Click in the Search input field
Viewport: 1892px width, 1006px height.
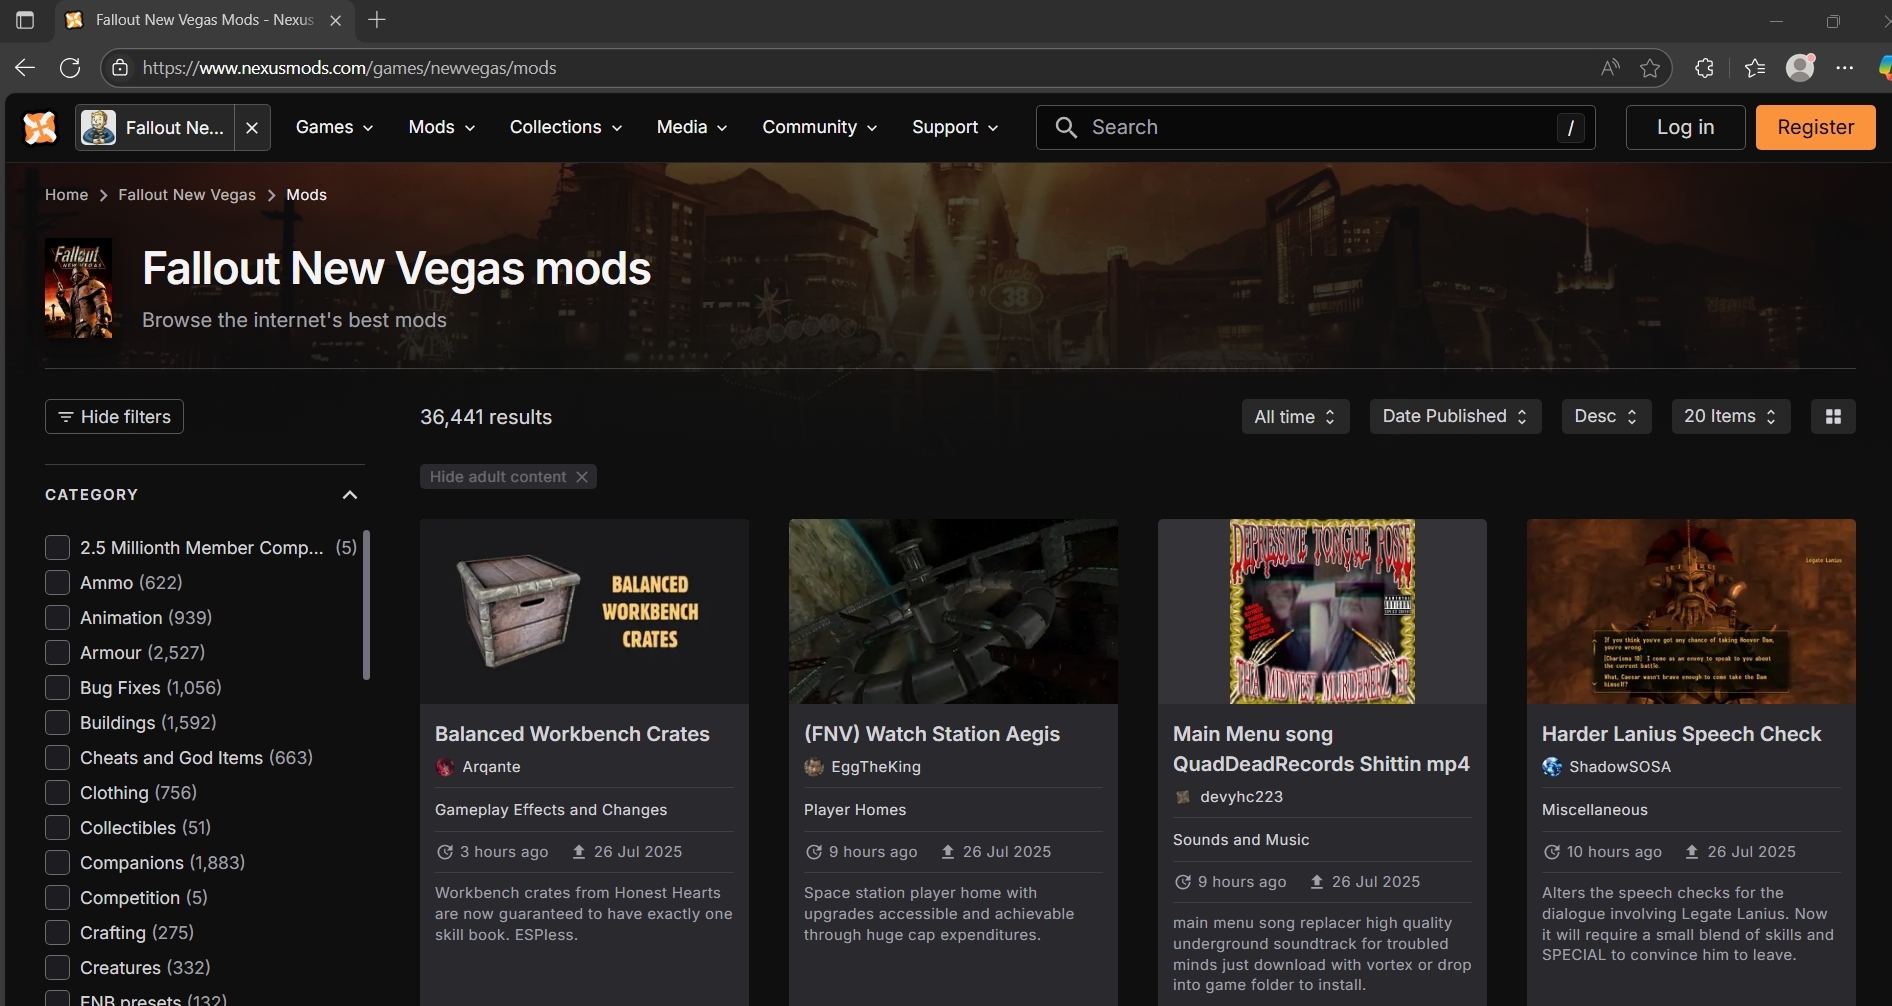pyautogui.click(x=1315, y=128)
